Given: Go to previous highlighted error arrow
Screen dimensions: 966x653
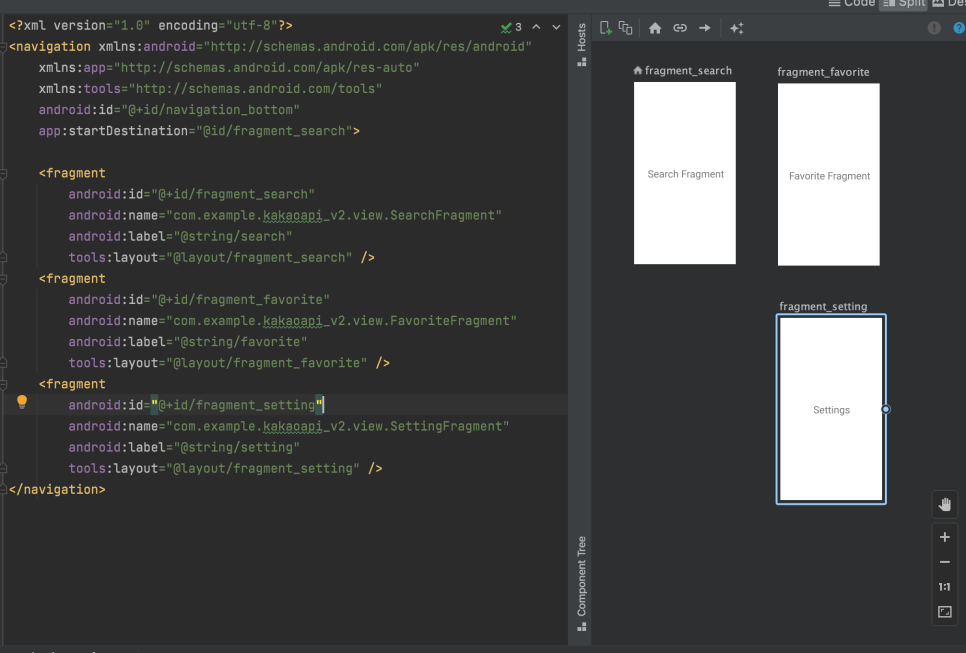Looking at the screenshot, I should pos(536,27).
